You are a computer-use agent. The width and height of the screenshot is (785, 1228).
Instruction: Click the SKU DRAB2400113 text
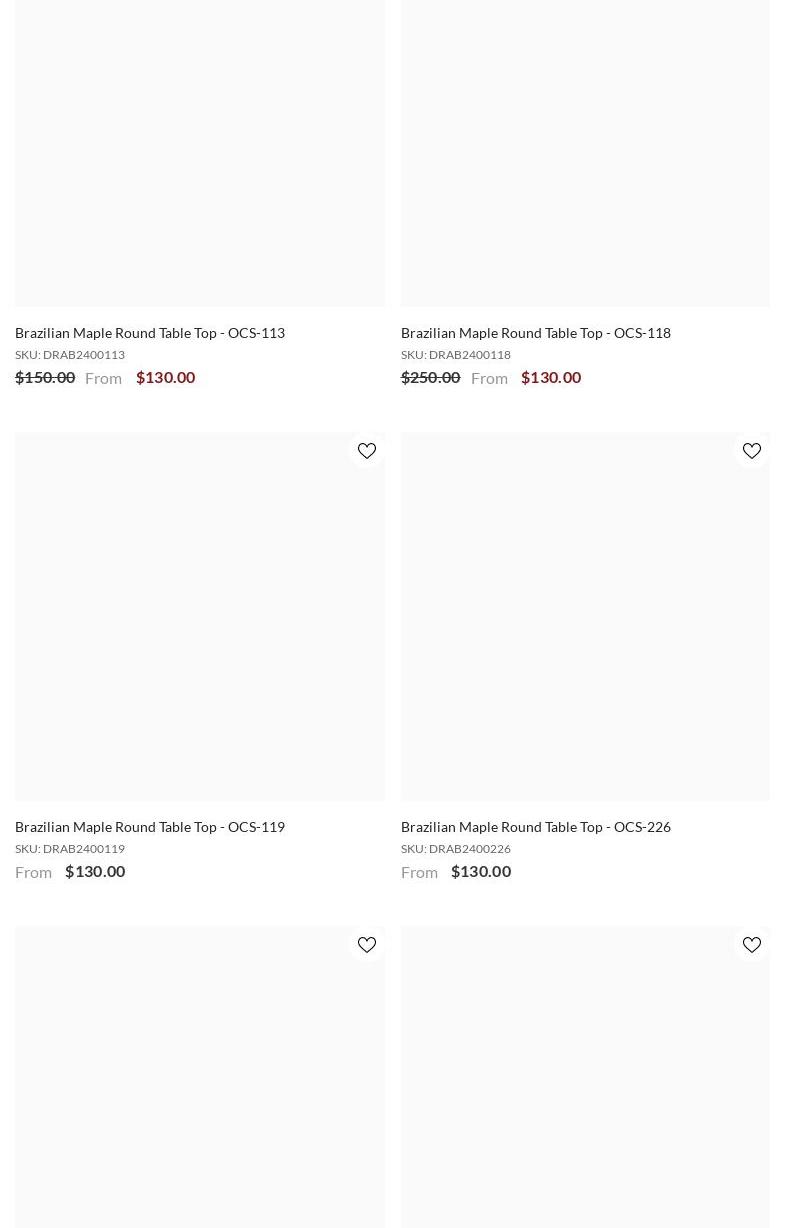[x=70, y=355]
